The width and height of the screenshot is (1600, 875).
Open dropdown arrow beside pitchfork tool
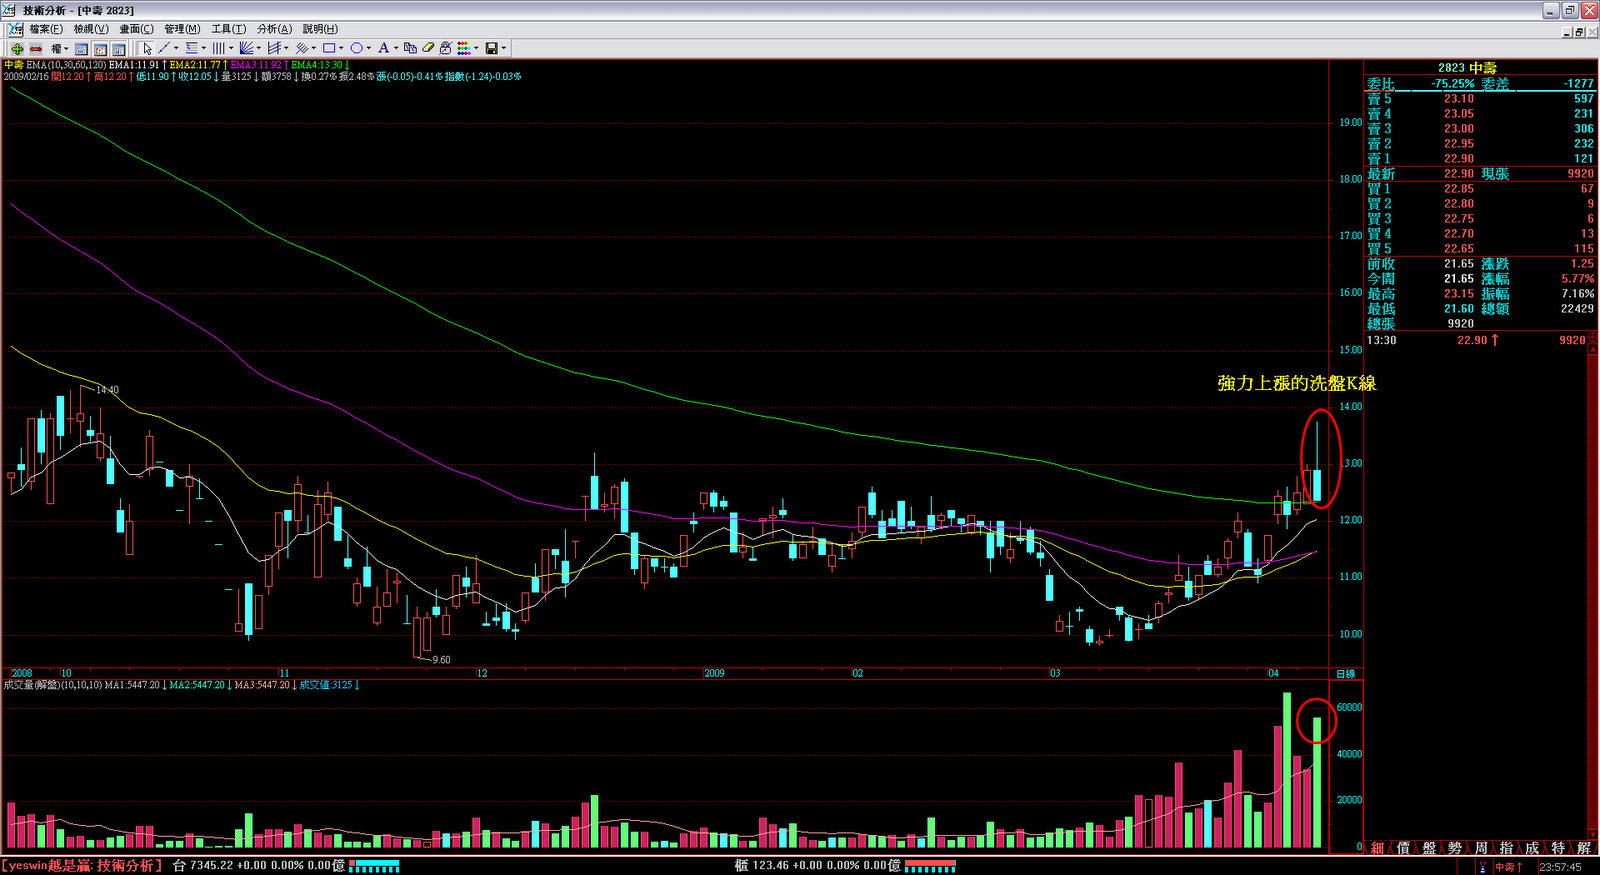click(x=286, y=48)
